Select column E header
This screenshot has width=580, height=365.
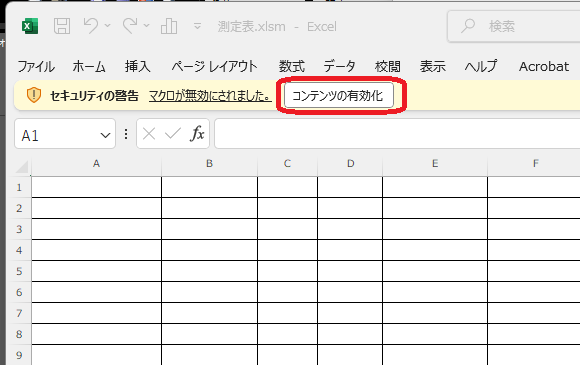435,163
